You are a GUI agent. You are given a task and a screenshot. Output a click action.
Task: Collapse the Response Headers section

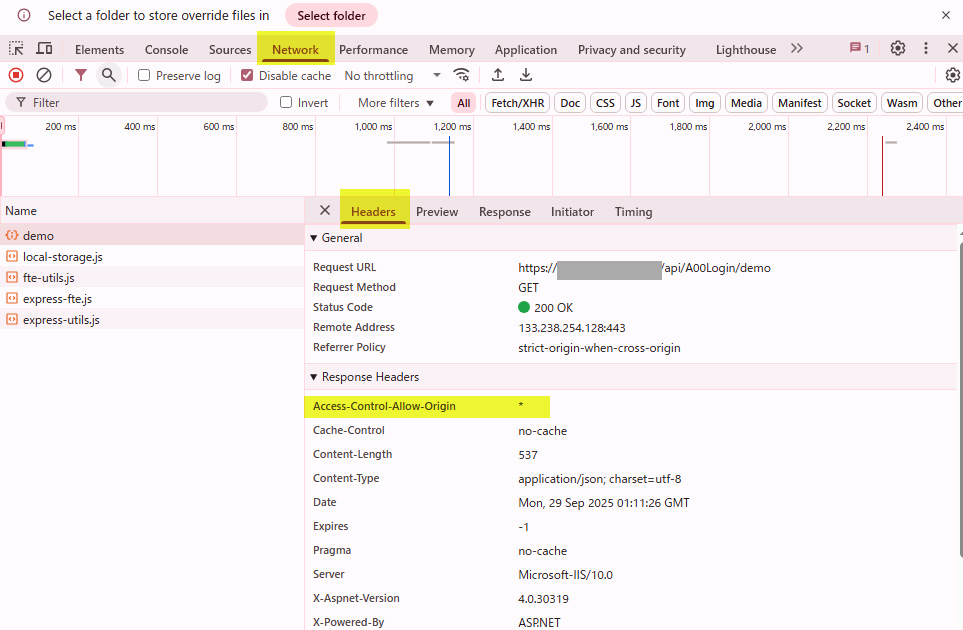pyautogui.click(x=314, y=377)
